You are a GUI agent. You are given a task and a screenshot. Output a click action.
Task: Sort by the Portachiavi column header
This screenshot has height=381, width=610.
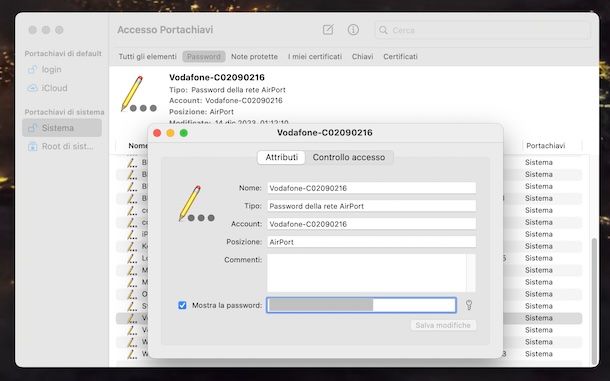click(545, 146)
